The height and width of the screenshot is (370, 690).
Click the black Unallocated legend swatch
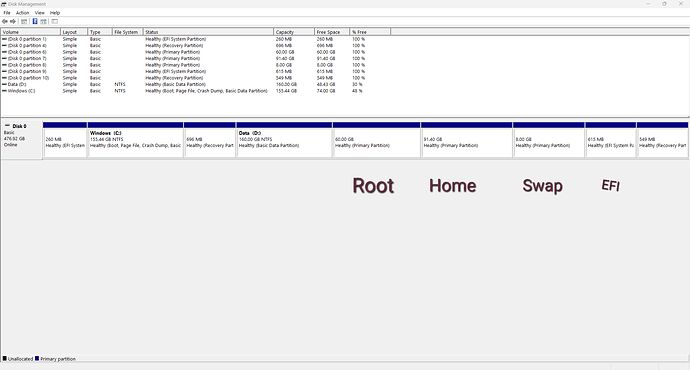click(x=5, y=359)
